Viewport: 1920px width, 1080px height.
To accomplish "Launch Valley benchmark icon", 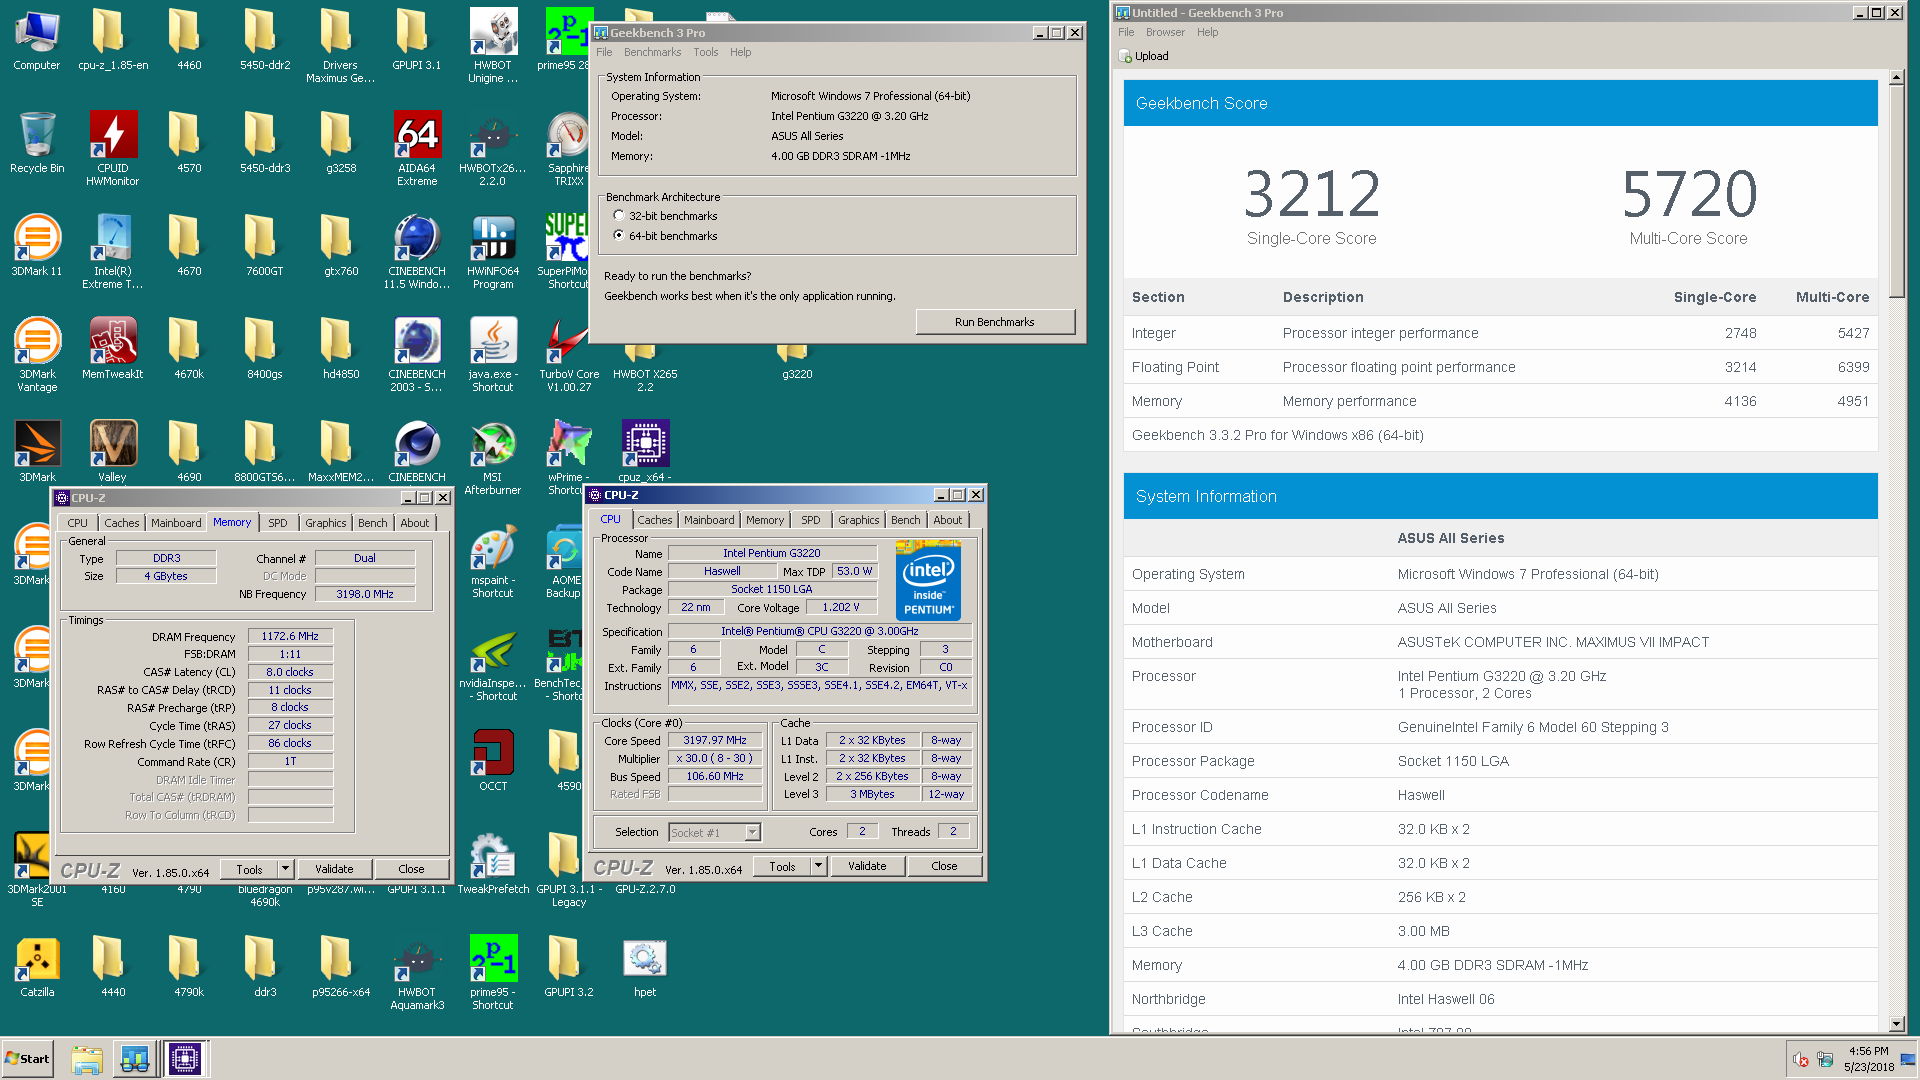I will (113, 452).
